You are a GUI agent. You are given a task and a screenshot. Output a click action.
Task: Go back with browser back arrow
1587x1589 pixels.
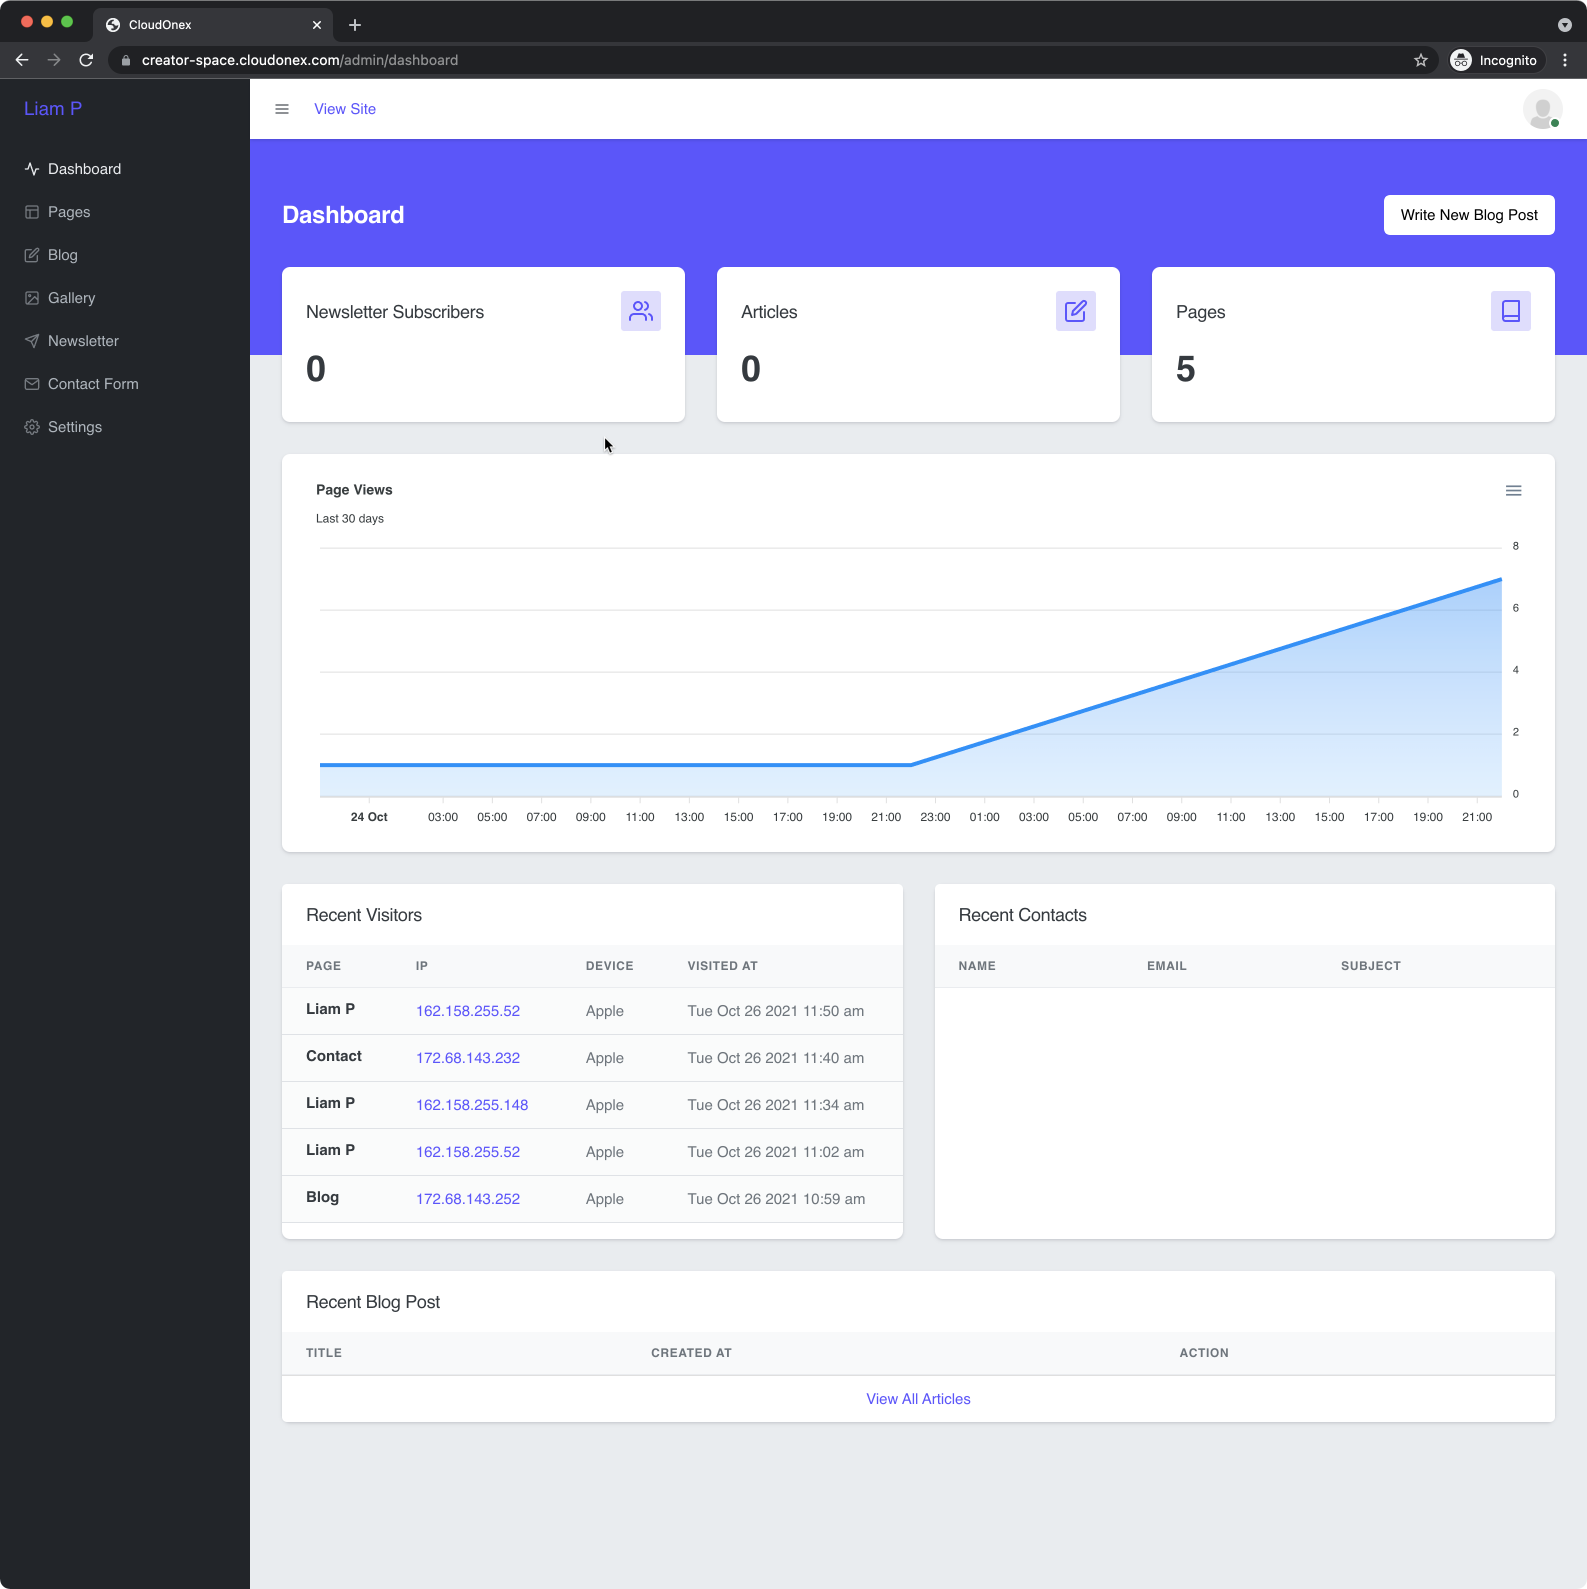[x=22, y=60]
